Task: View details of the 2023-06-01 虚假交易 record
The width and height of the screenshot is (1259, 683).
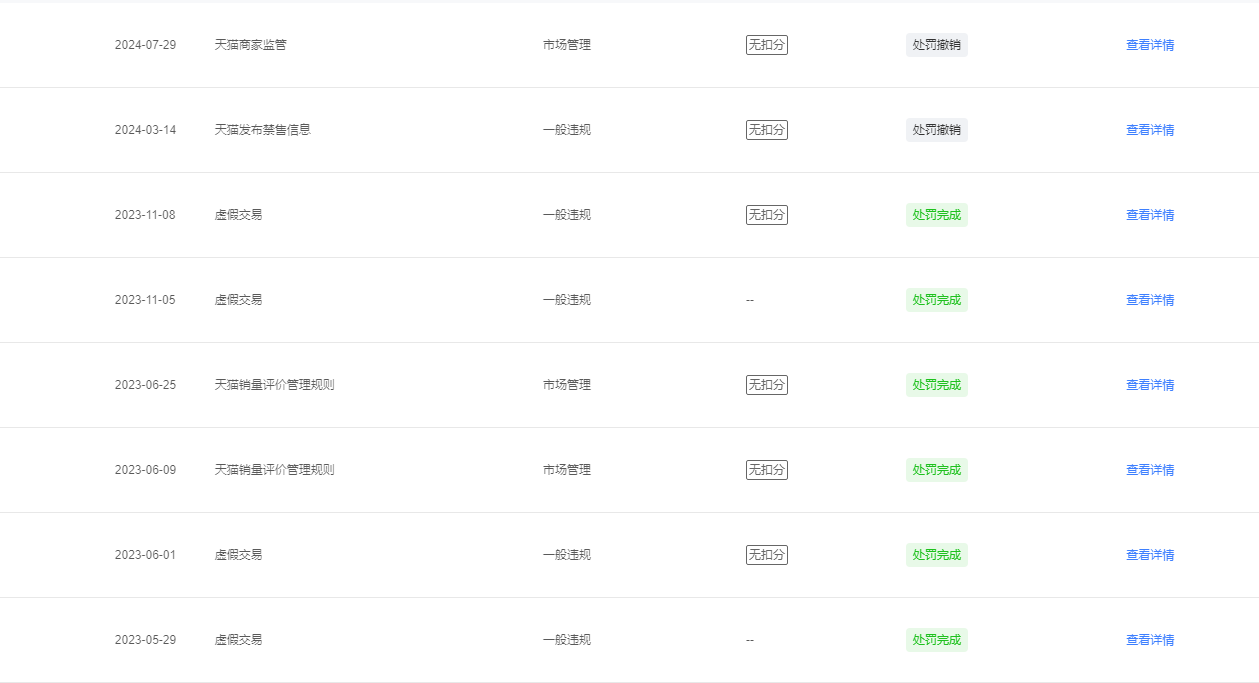Action: pos(1150,555)
